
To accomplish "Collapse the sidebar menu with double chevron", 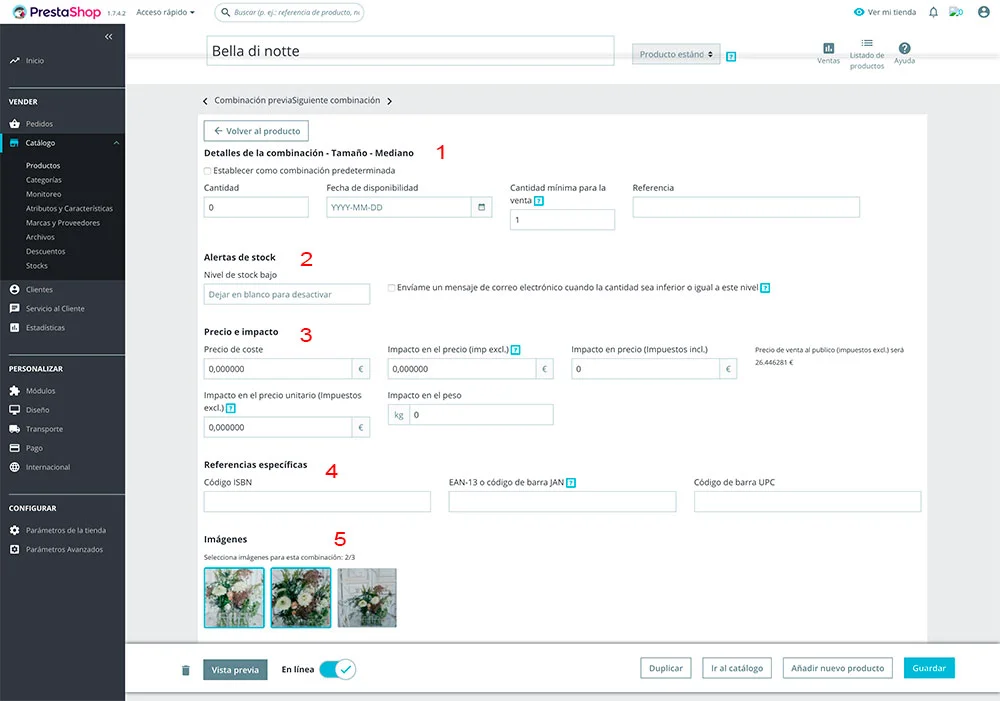I will (x=108, y=36).
